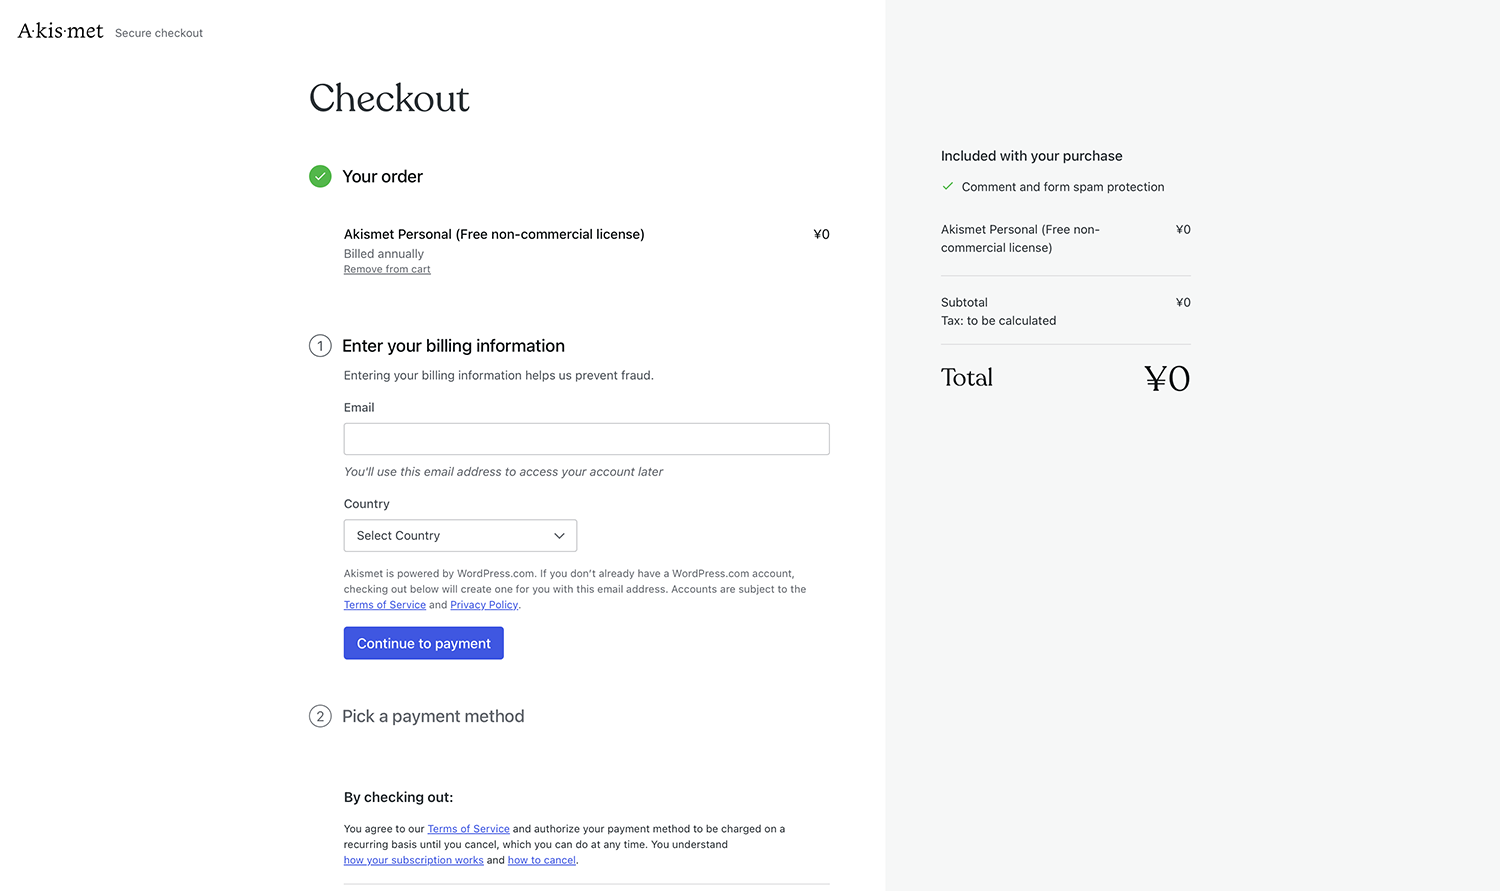Click the checkmark next to spam protection feature
This screenshot has height=891, width=1500.
pos(948,186)
